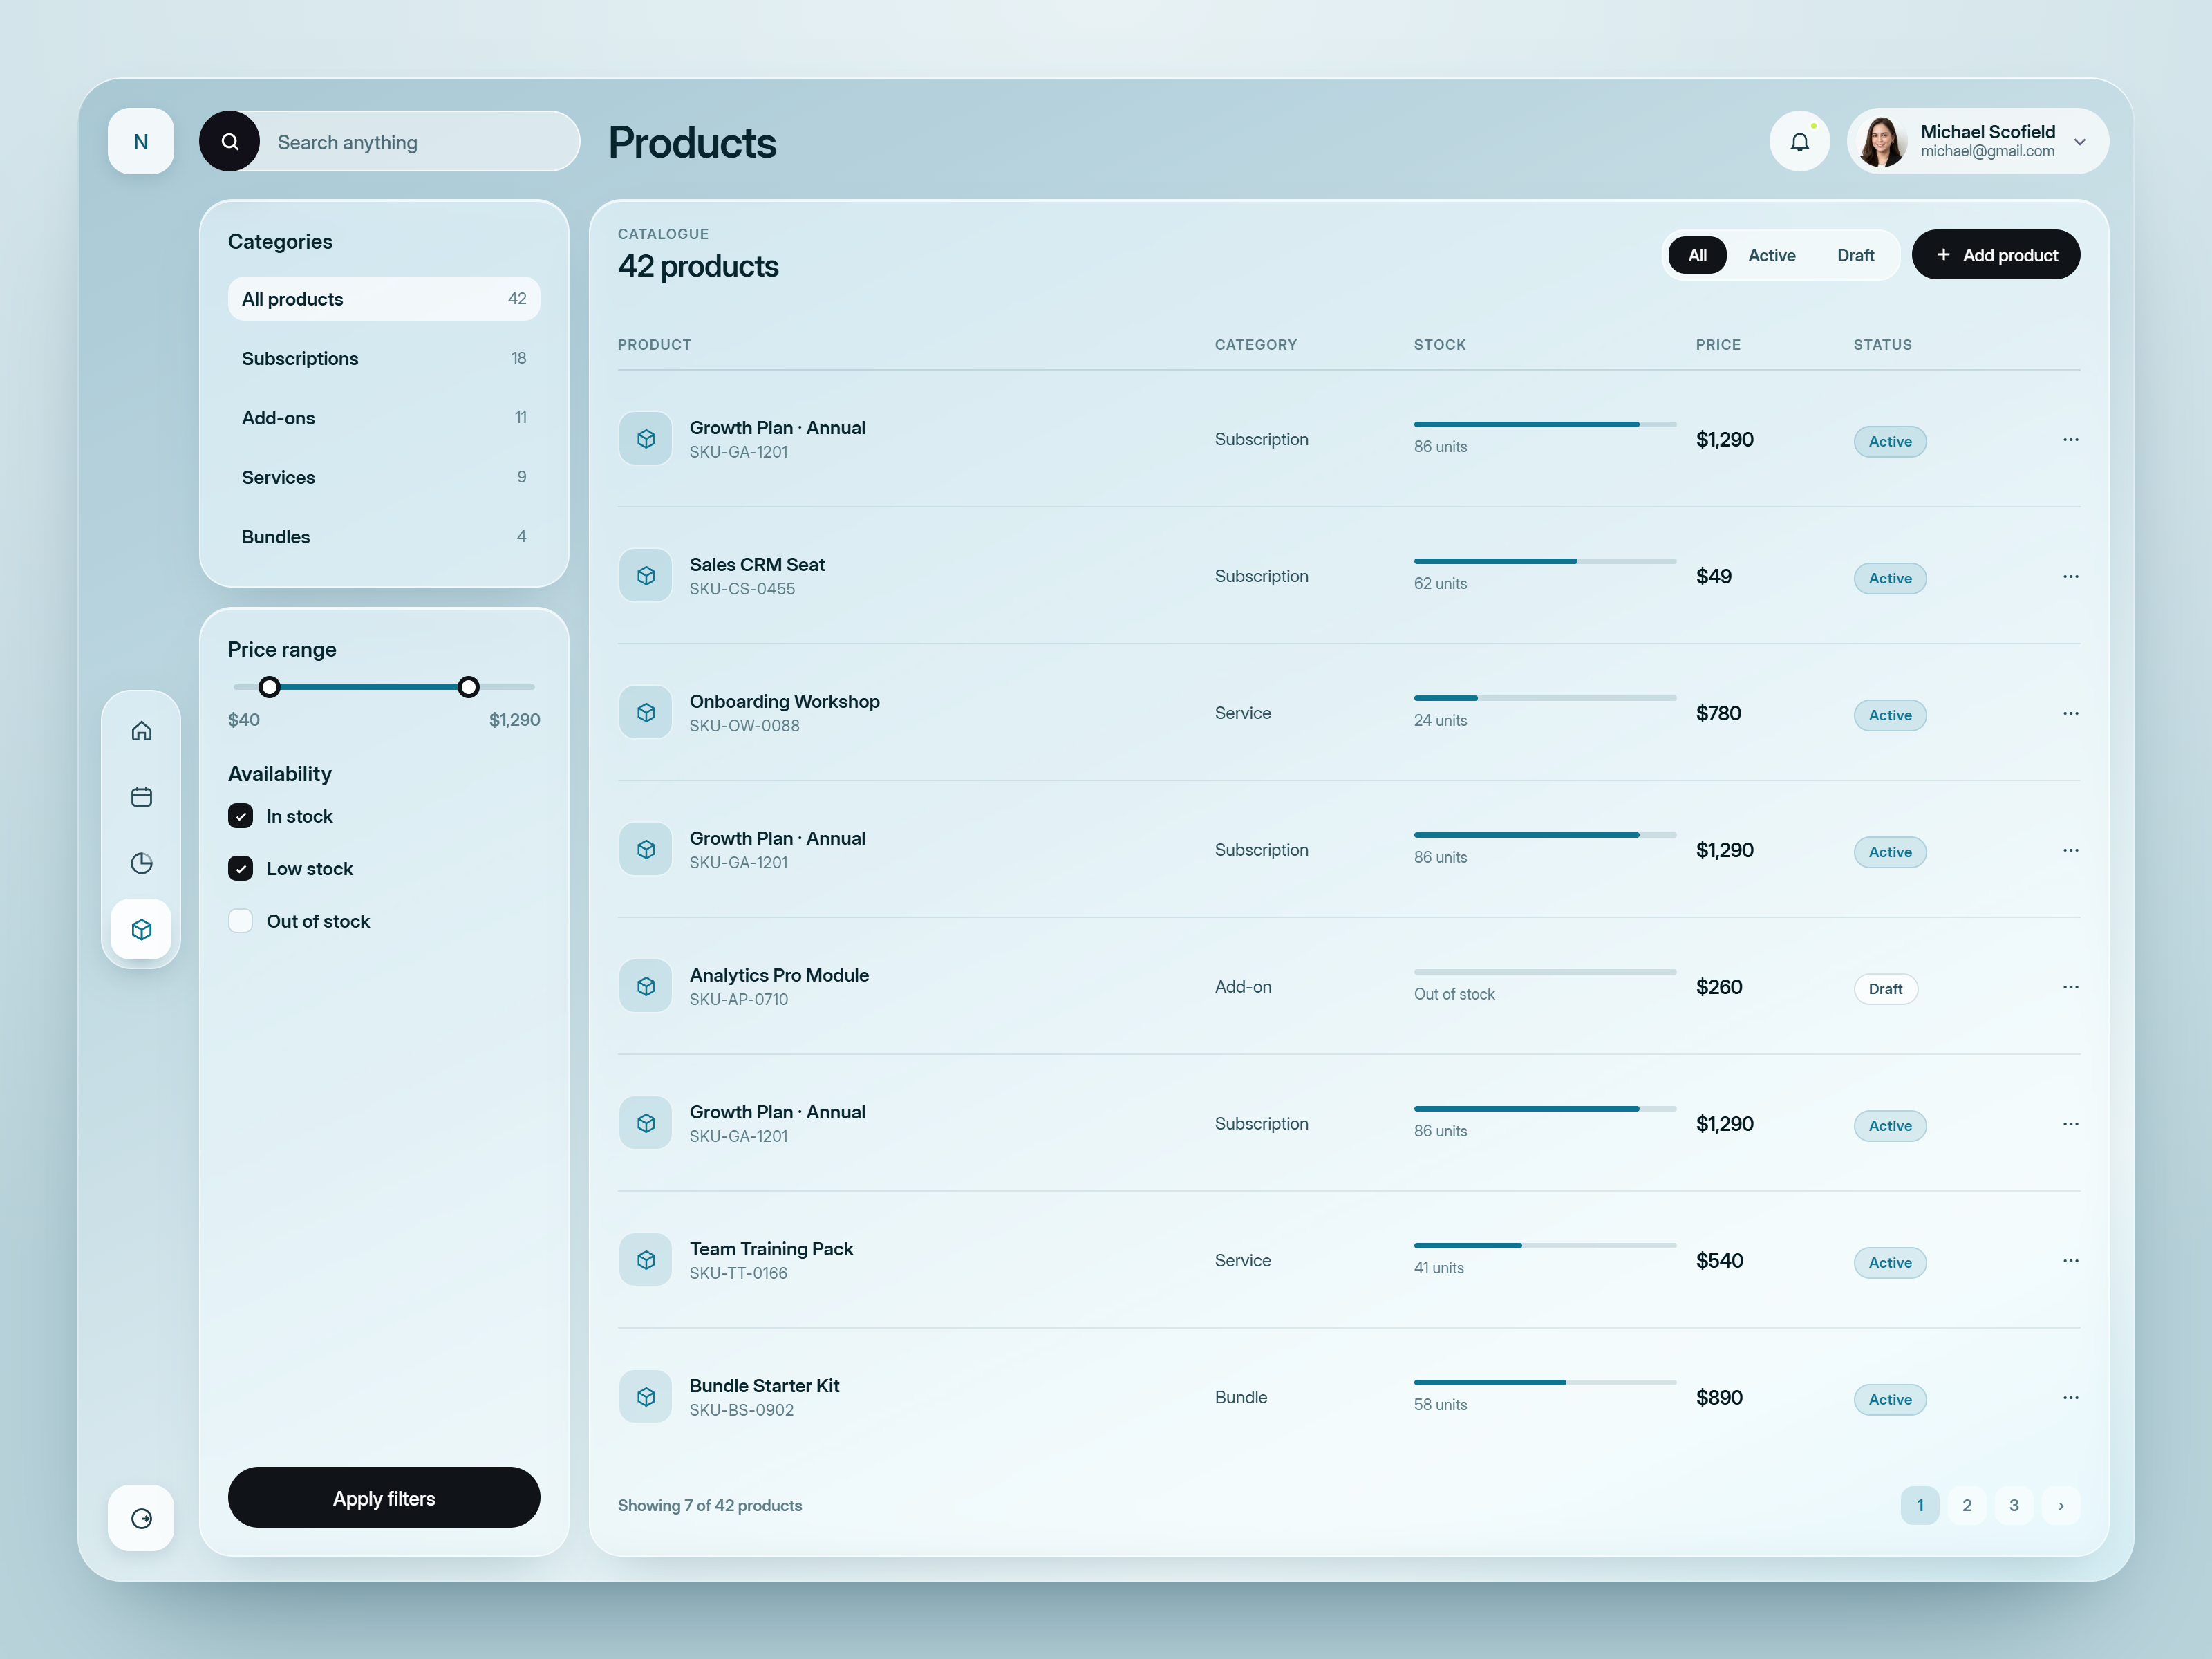
Task: Uncheck the In stock checkbox
Action: point(240,816)
